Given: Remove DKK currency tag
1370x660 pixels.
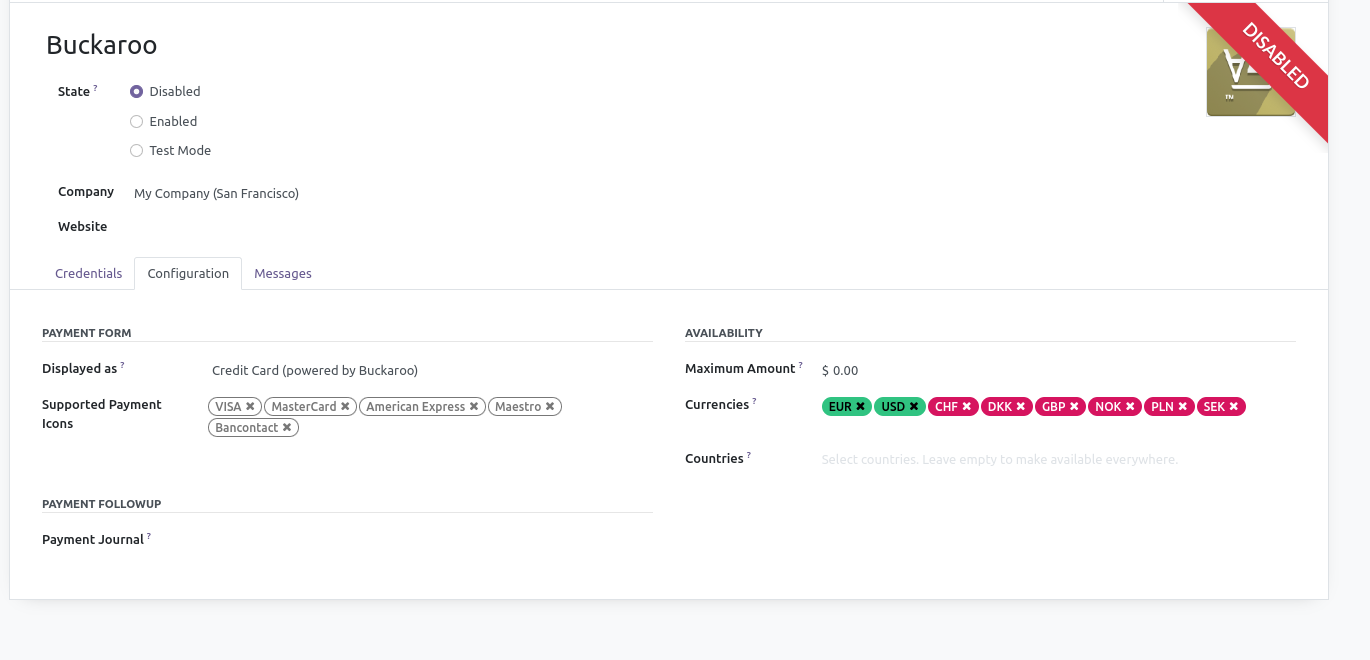Looking at the screenshot, I should 1021,406.
